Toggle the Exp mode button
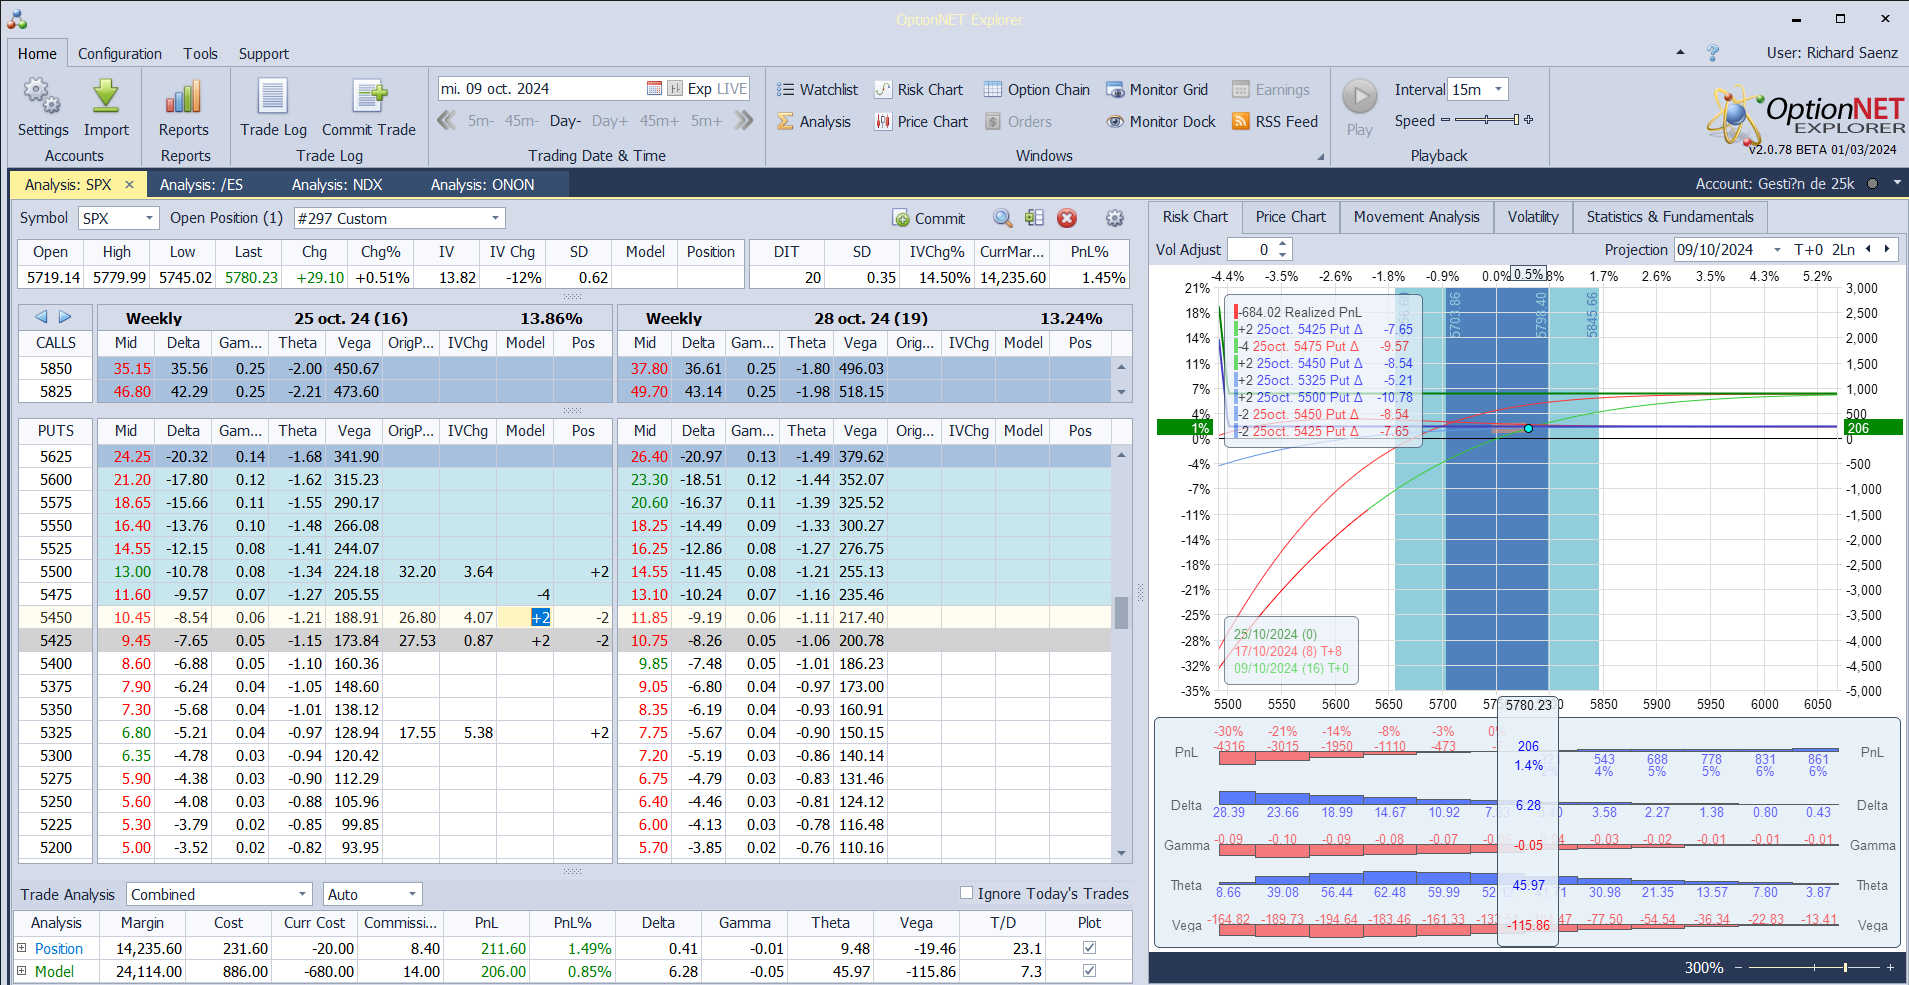Image resolution: width=1909 pixels, height=985 pixels. coord(699,89)
